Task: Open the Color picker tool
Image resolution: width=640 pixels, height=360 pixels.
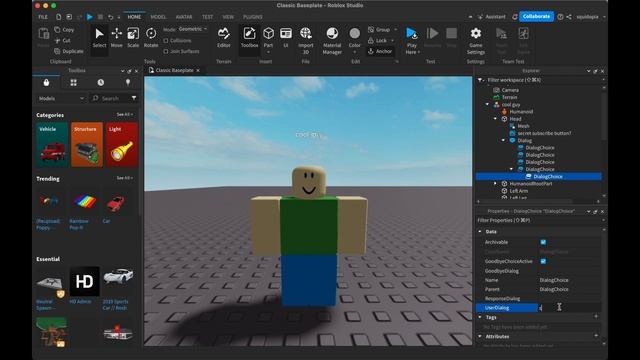Action: [x=355, y=40]
